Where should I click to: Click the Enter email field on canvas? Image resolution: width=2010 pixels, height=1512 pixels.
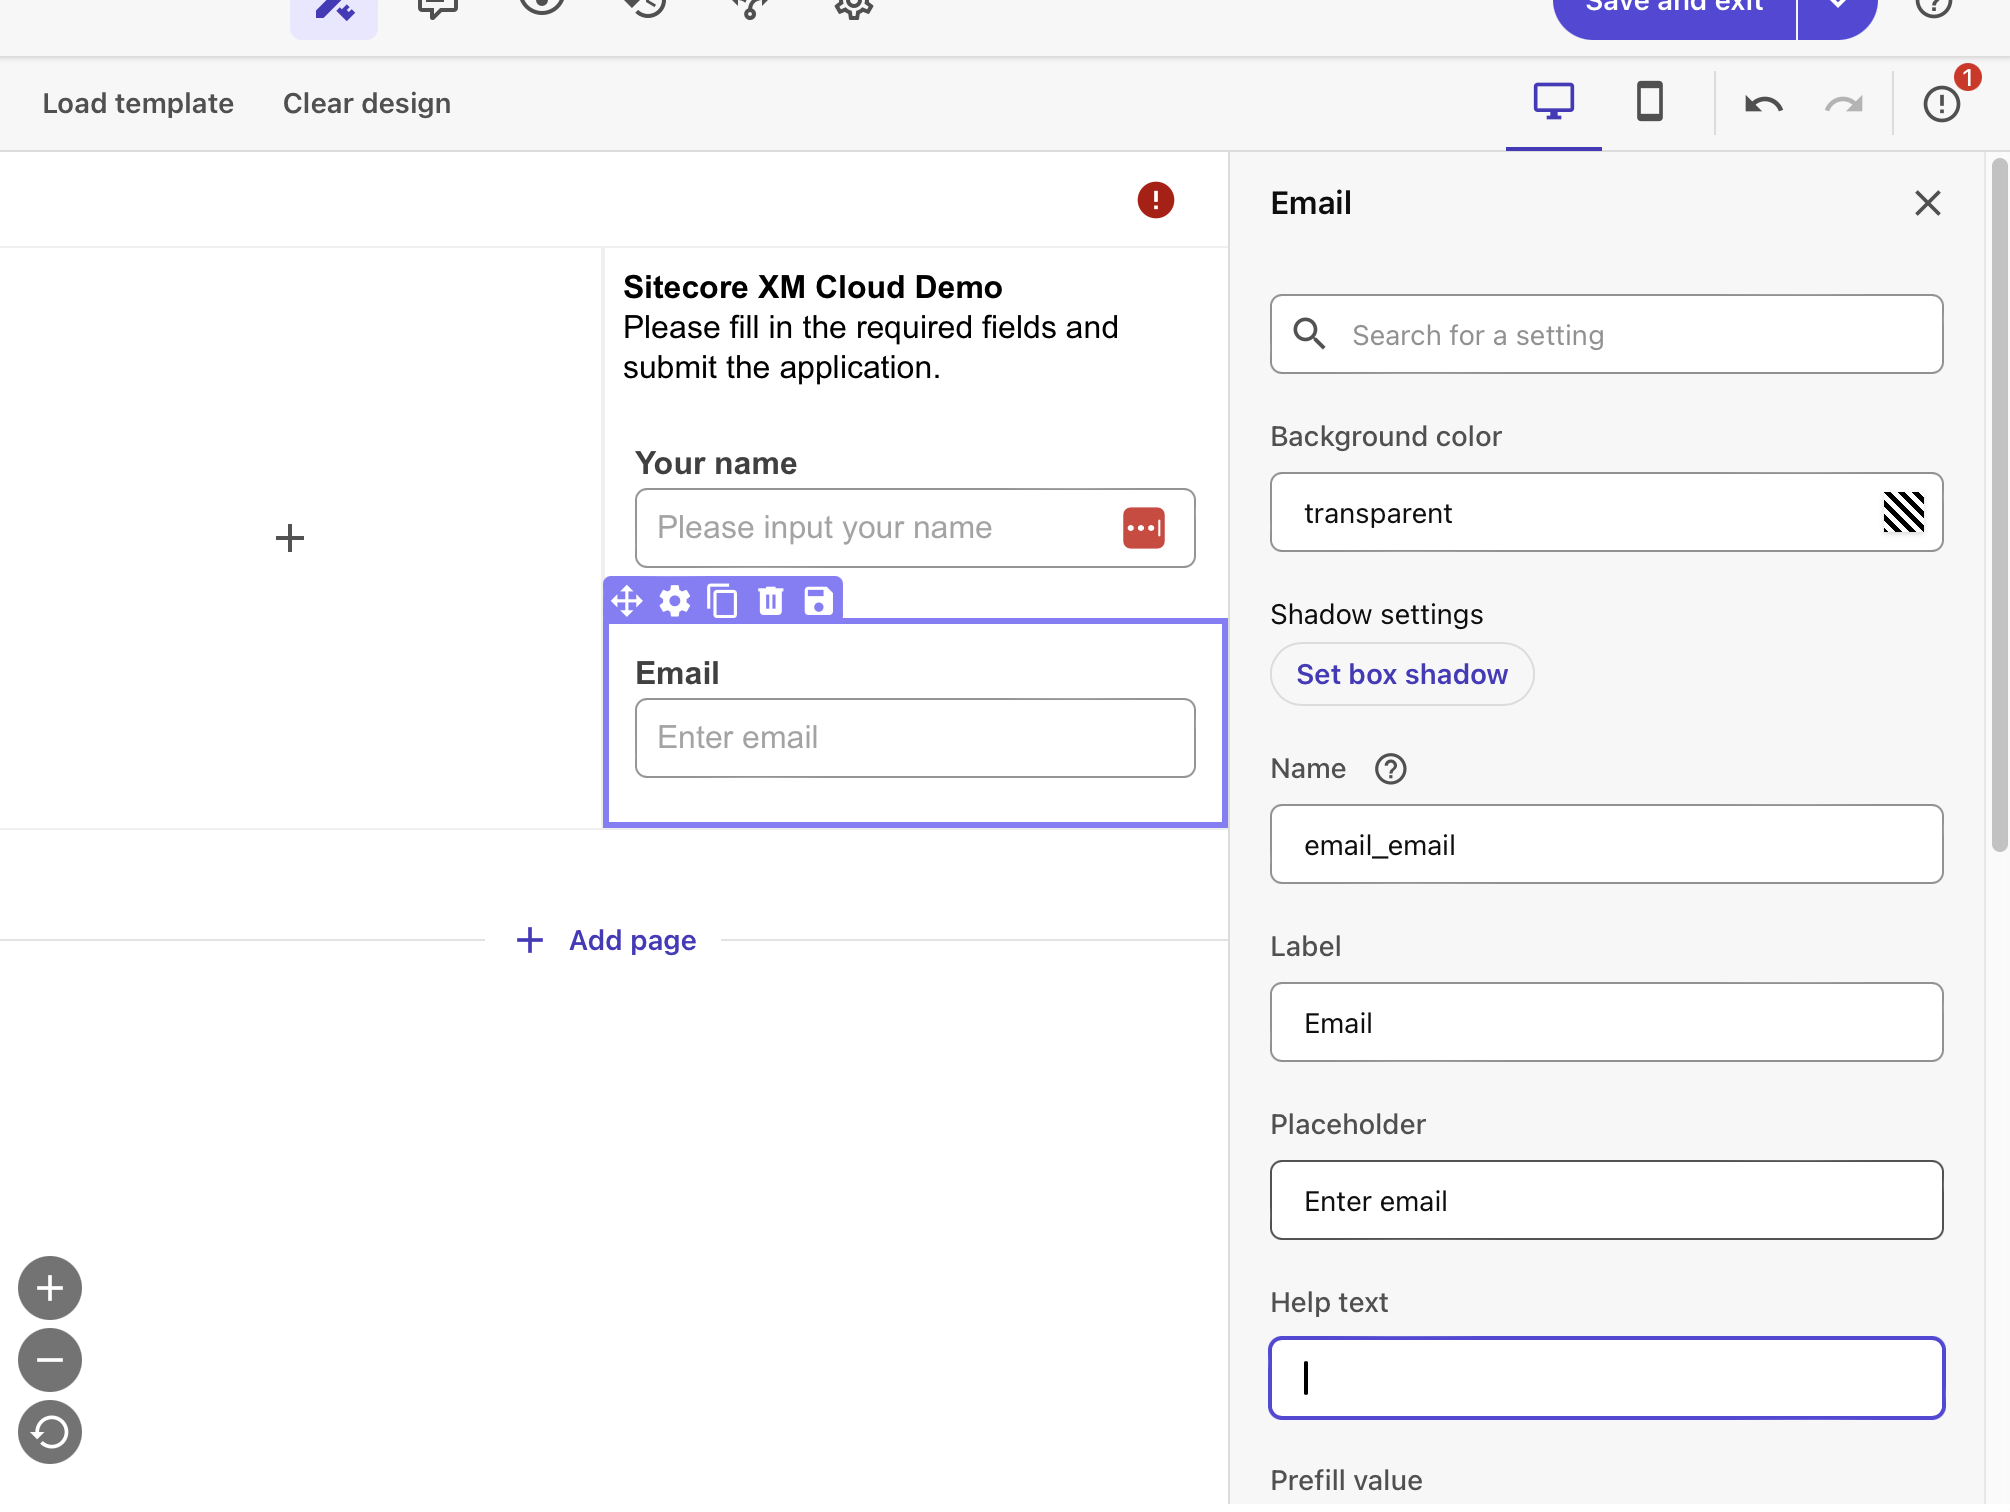click(915, 738)
